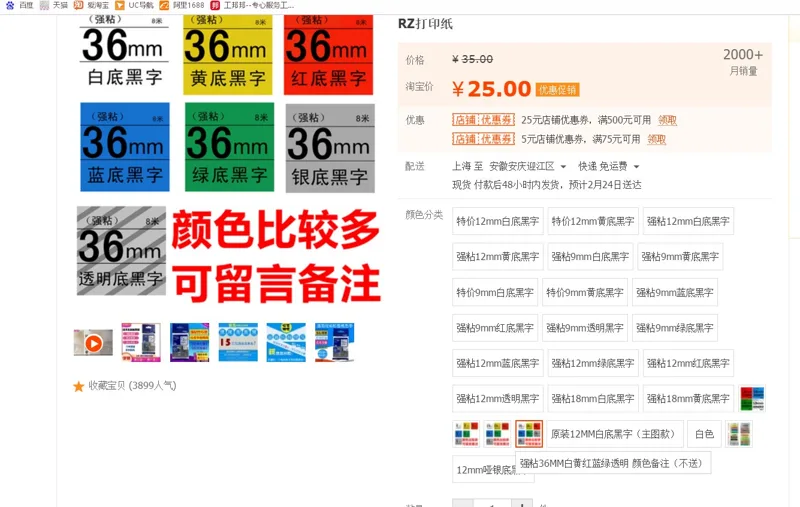Image resolution: width=800 pixels, height=507 pixels.
Task: Click the 36mm 绿底黑字 label in main image
Action: pyautogui.click(x=229, y=147)
